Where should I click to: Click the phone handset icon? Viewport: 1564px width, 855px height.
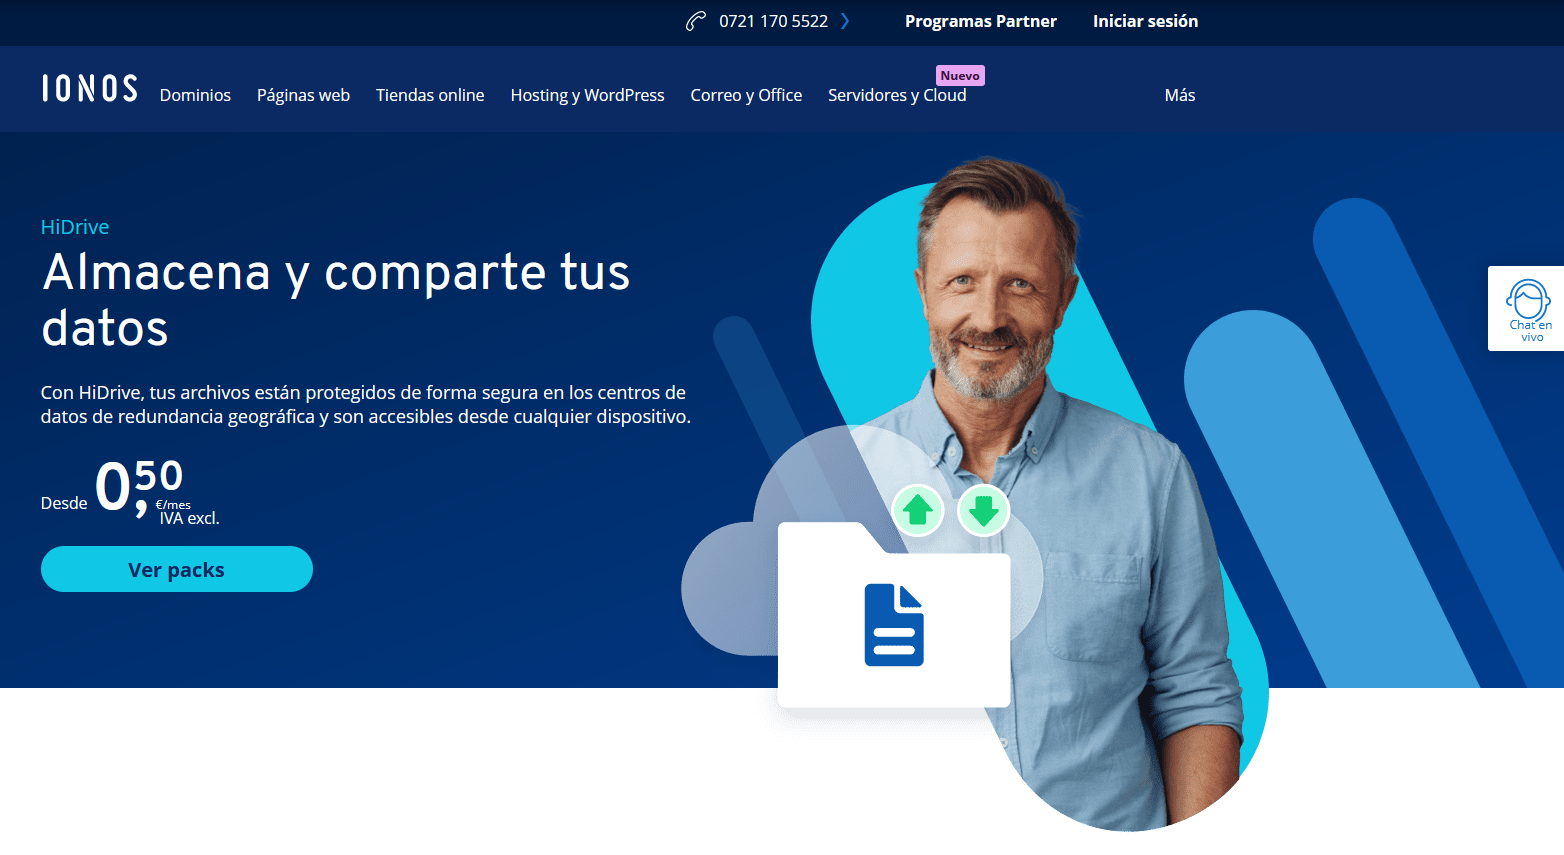[696, 21]
